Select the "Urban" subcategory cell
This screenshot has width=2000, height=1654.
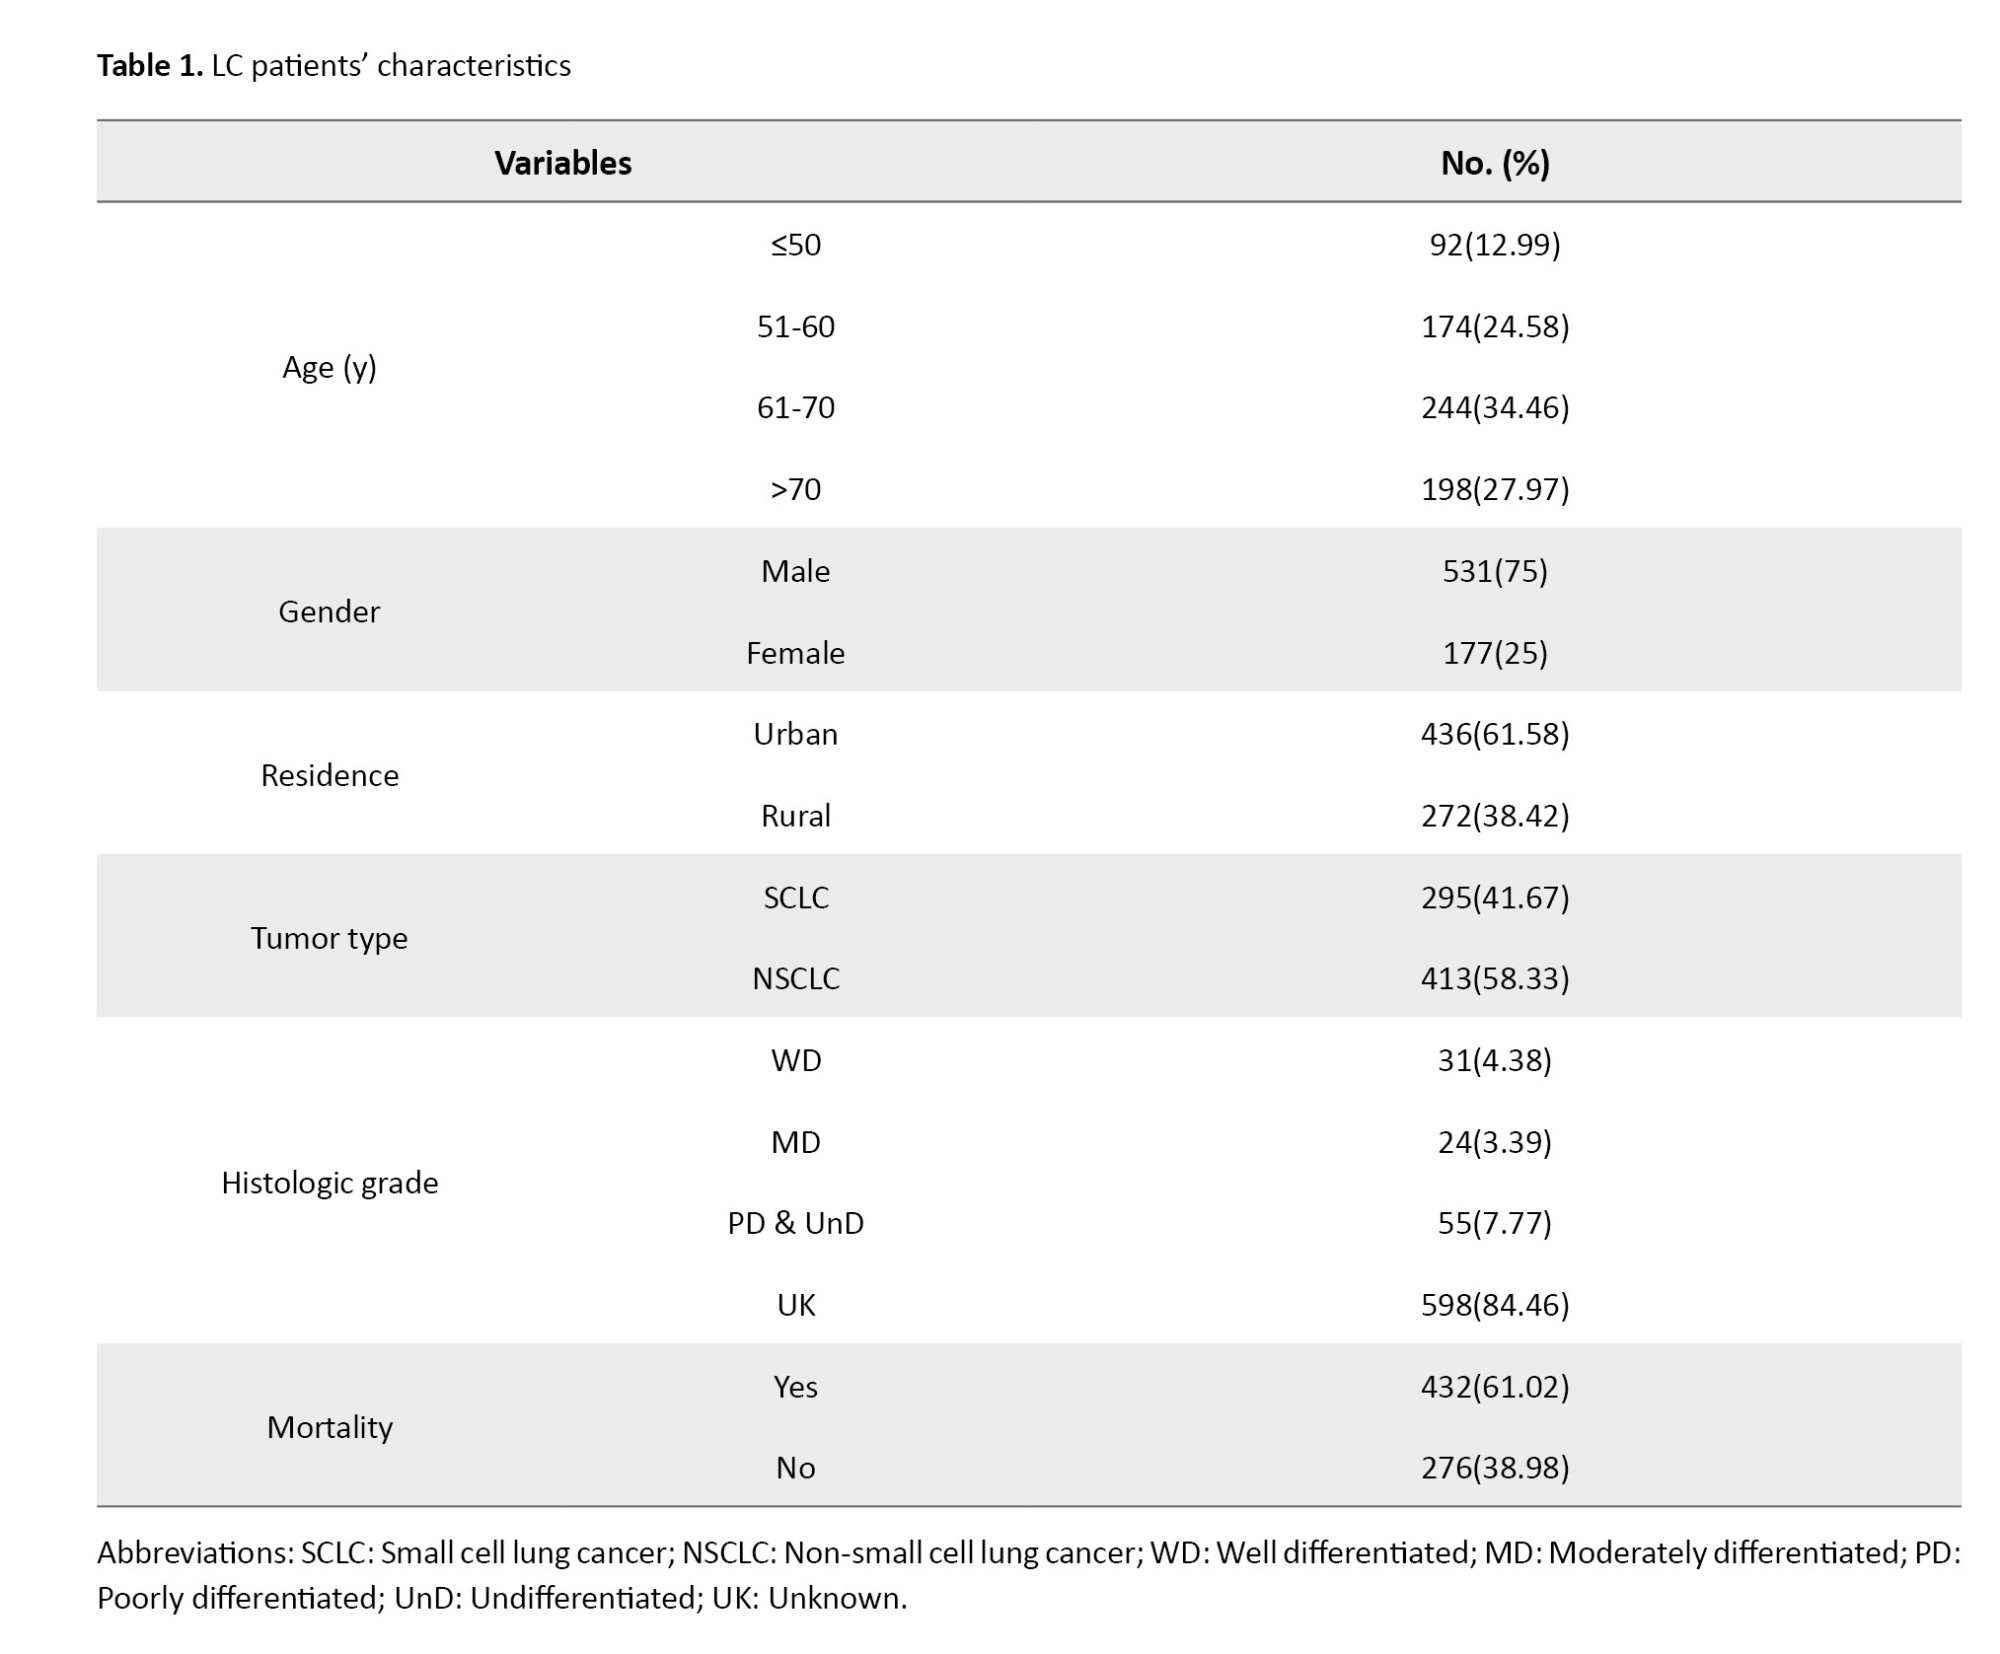point(795,734)
